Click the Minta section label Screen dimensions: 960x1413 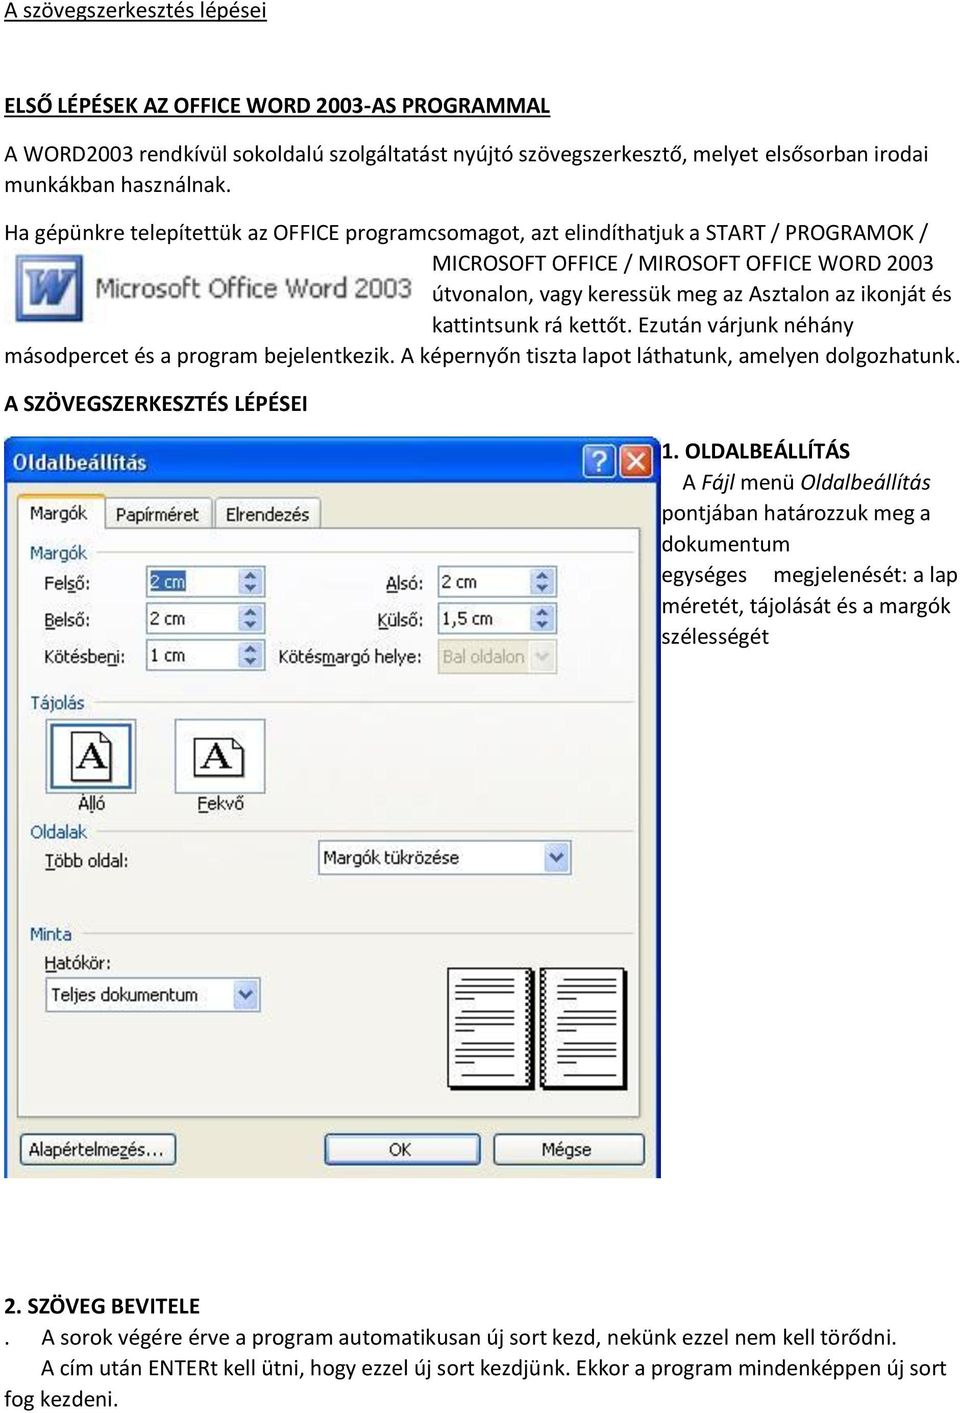tap(51, 934)
